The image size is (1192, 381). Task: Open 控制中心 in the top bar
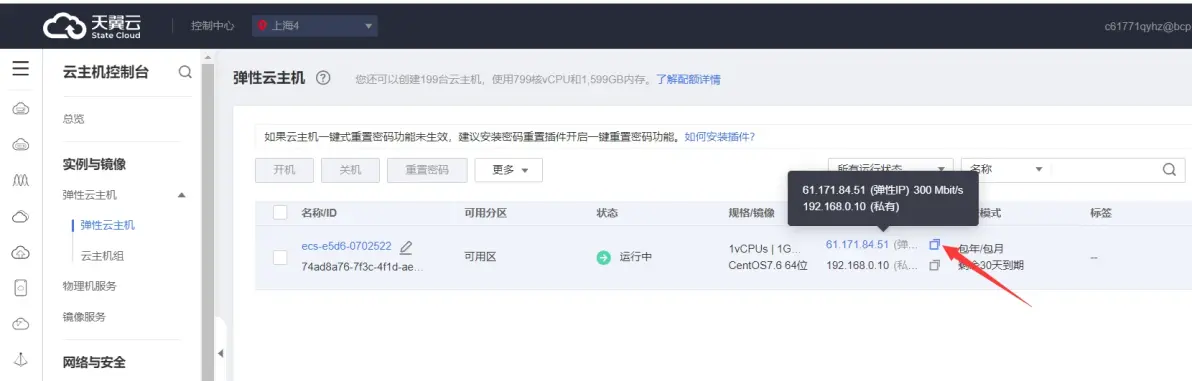pos(213,26)
